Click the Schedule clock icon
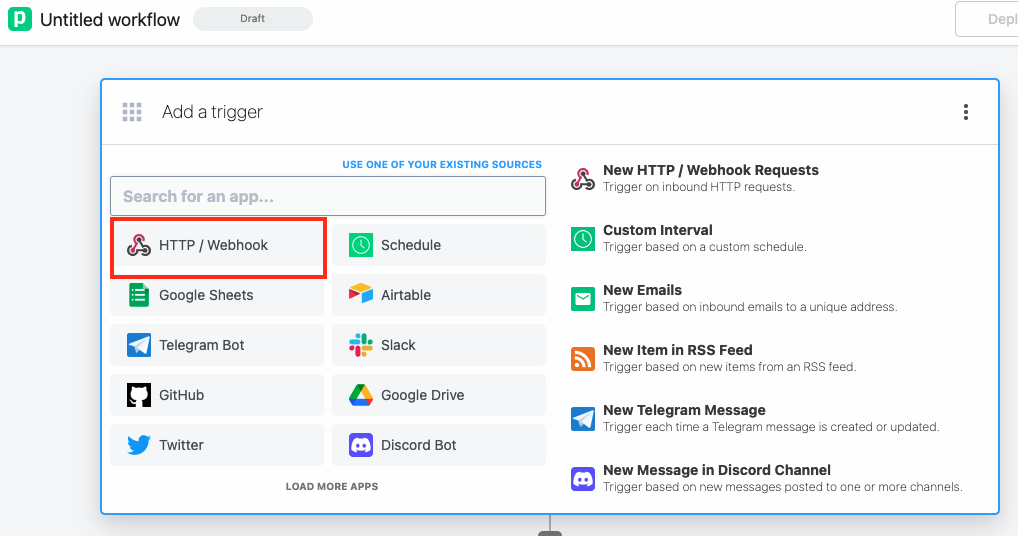1018x536 pixels. pos(360,245)
